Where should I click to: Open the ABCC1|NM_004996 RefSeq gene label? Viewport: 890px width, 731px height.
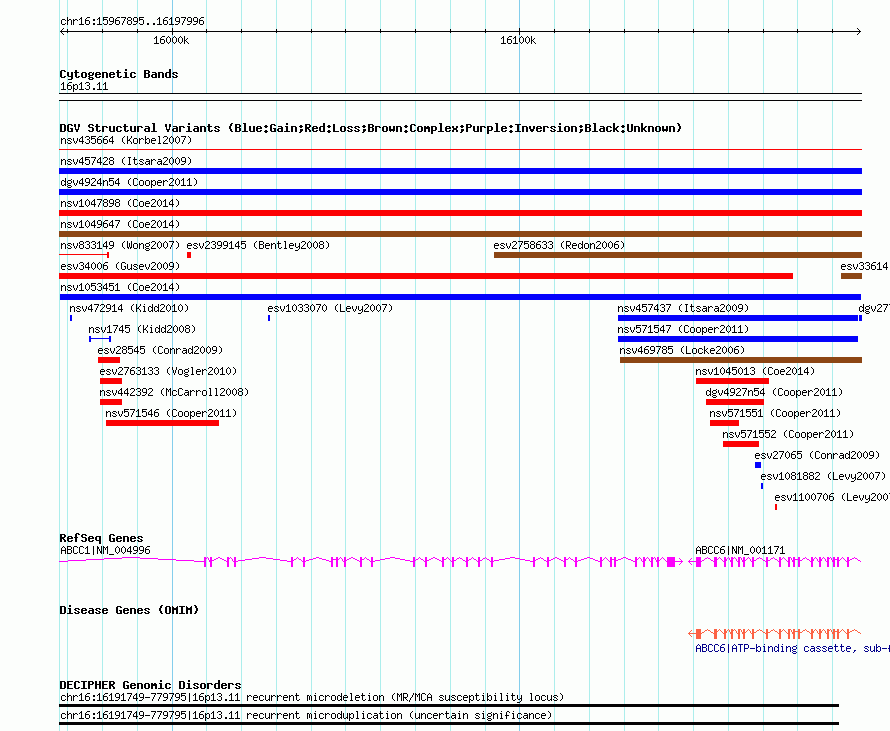[x=105, y=551]
